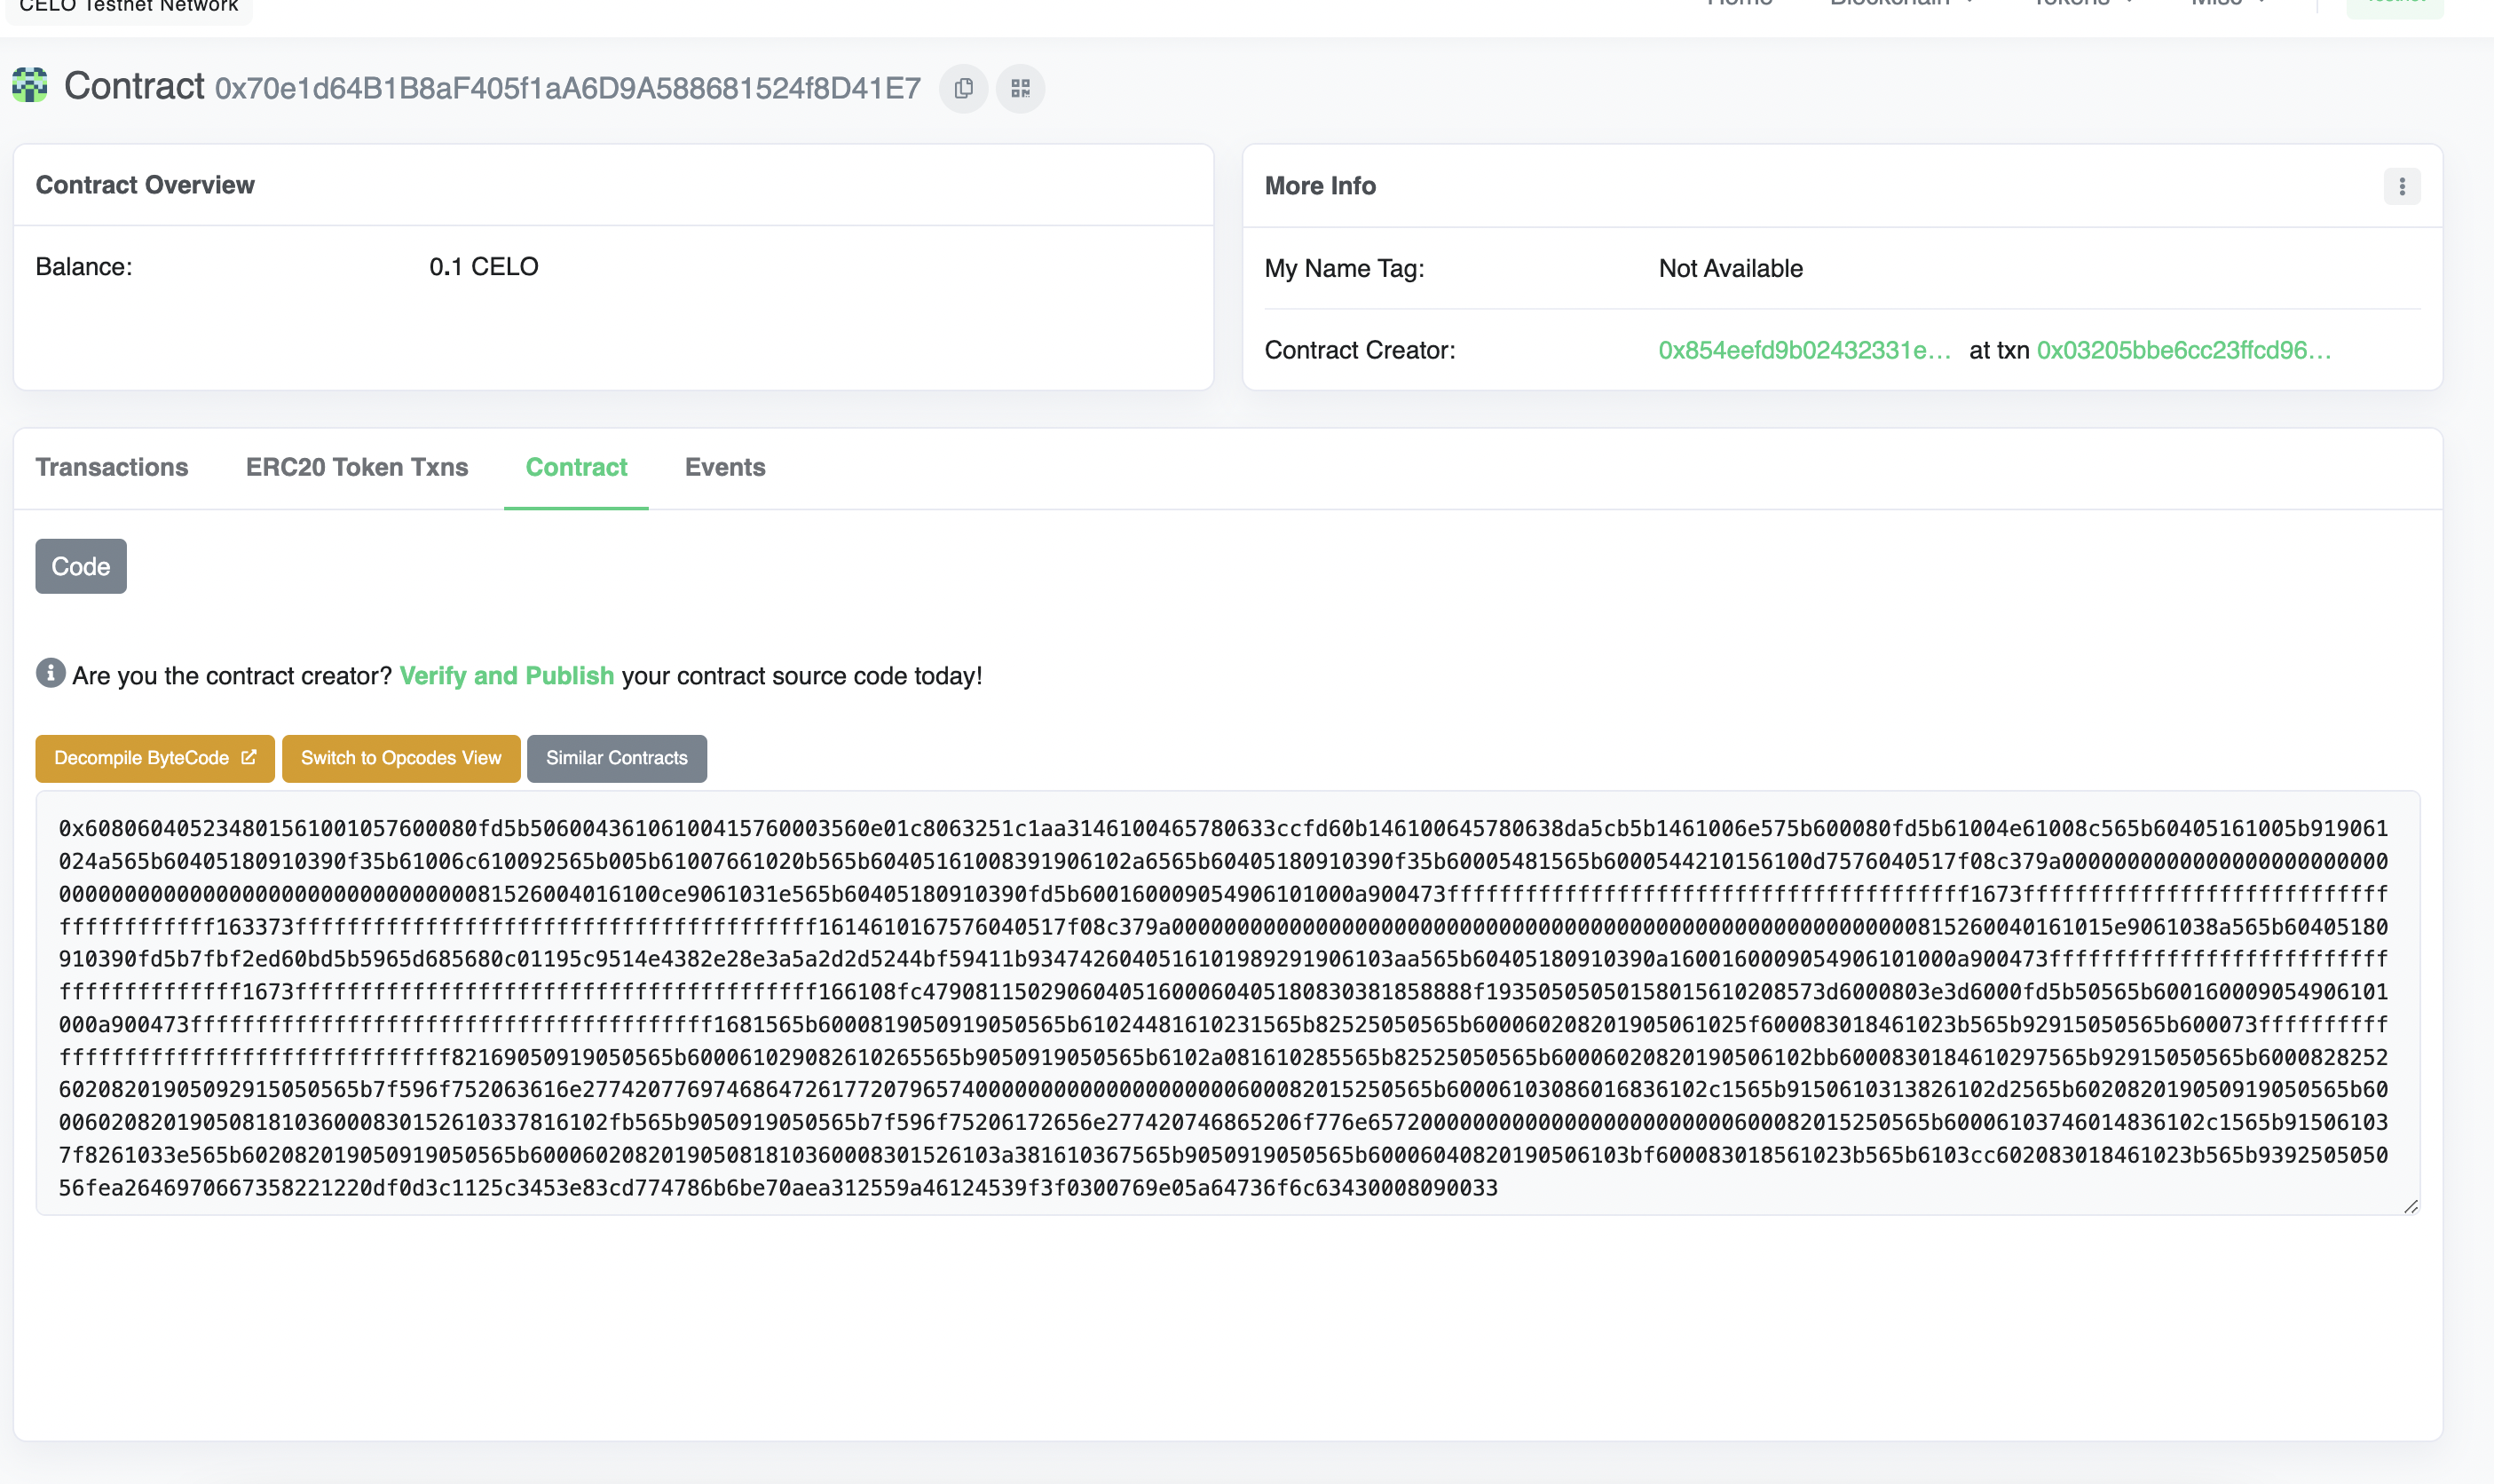Image resolution: width=2494 pixels, height=1484 pixels.
Task: Click the copy icon next to the address
Action: click(963, 88)
